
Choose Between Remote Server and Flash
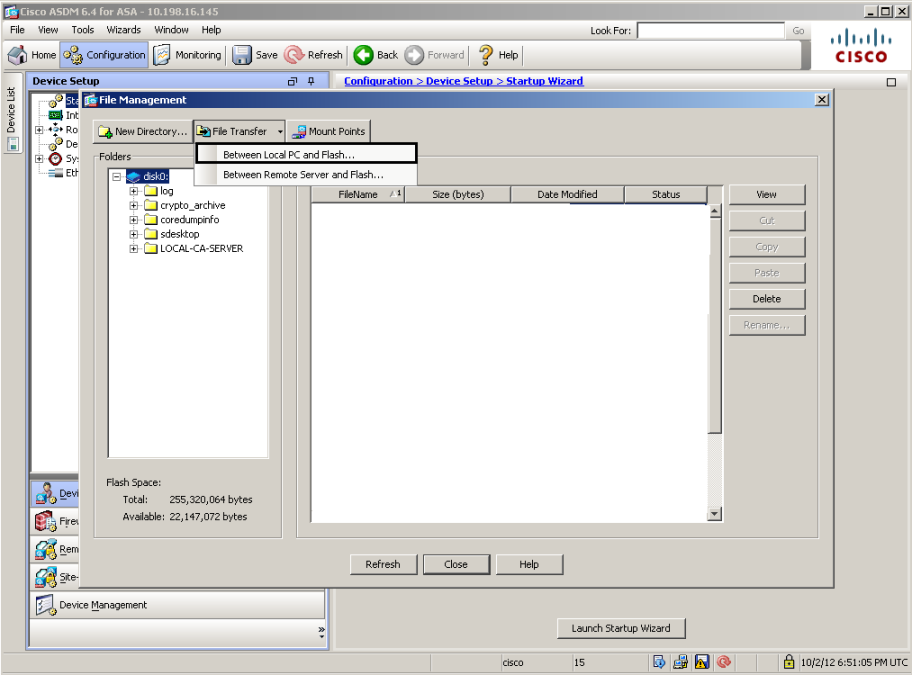(x=306, y=174)
